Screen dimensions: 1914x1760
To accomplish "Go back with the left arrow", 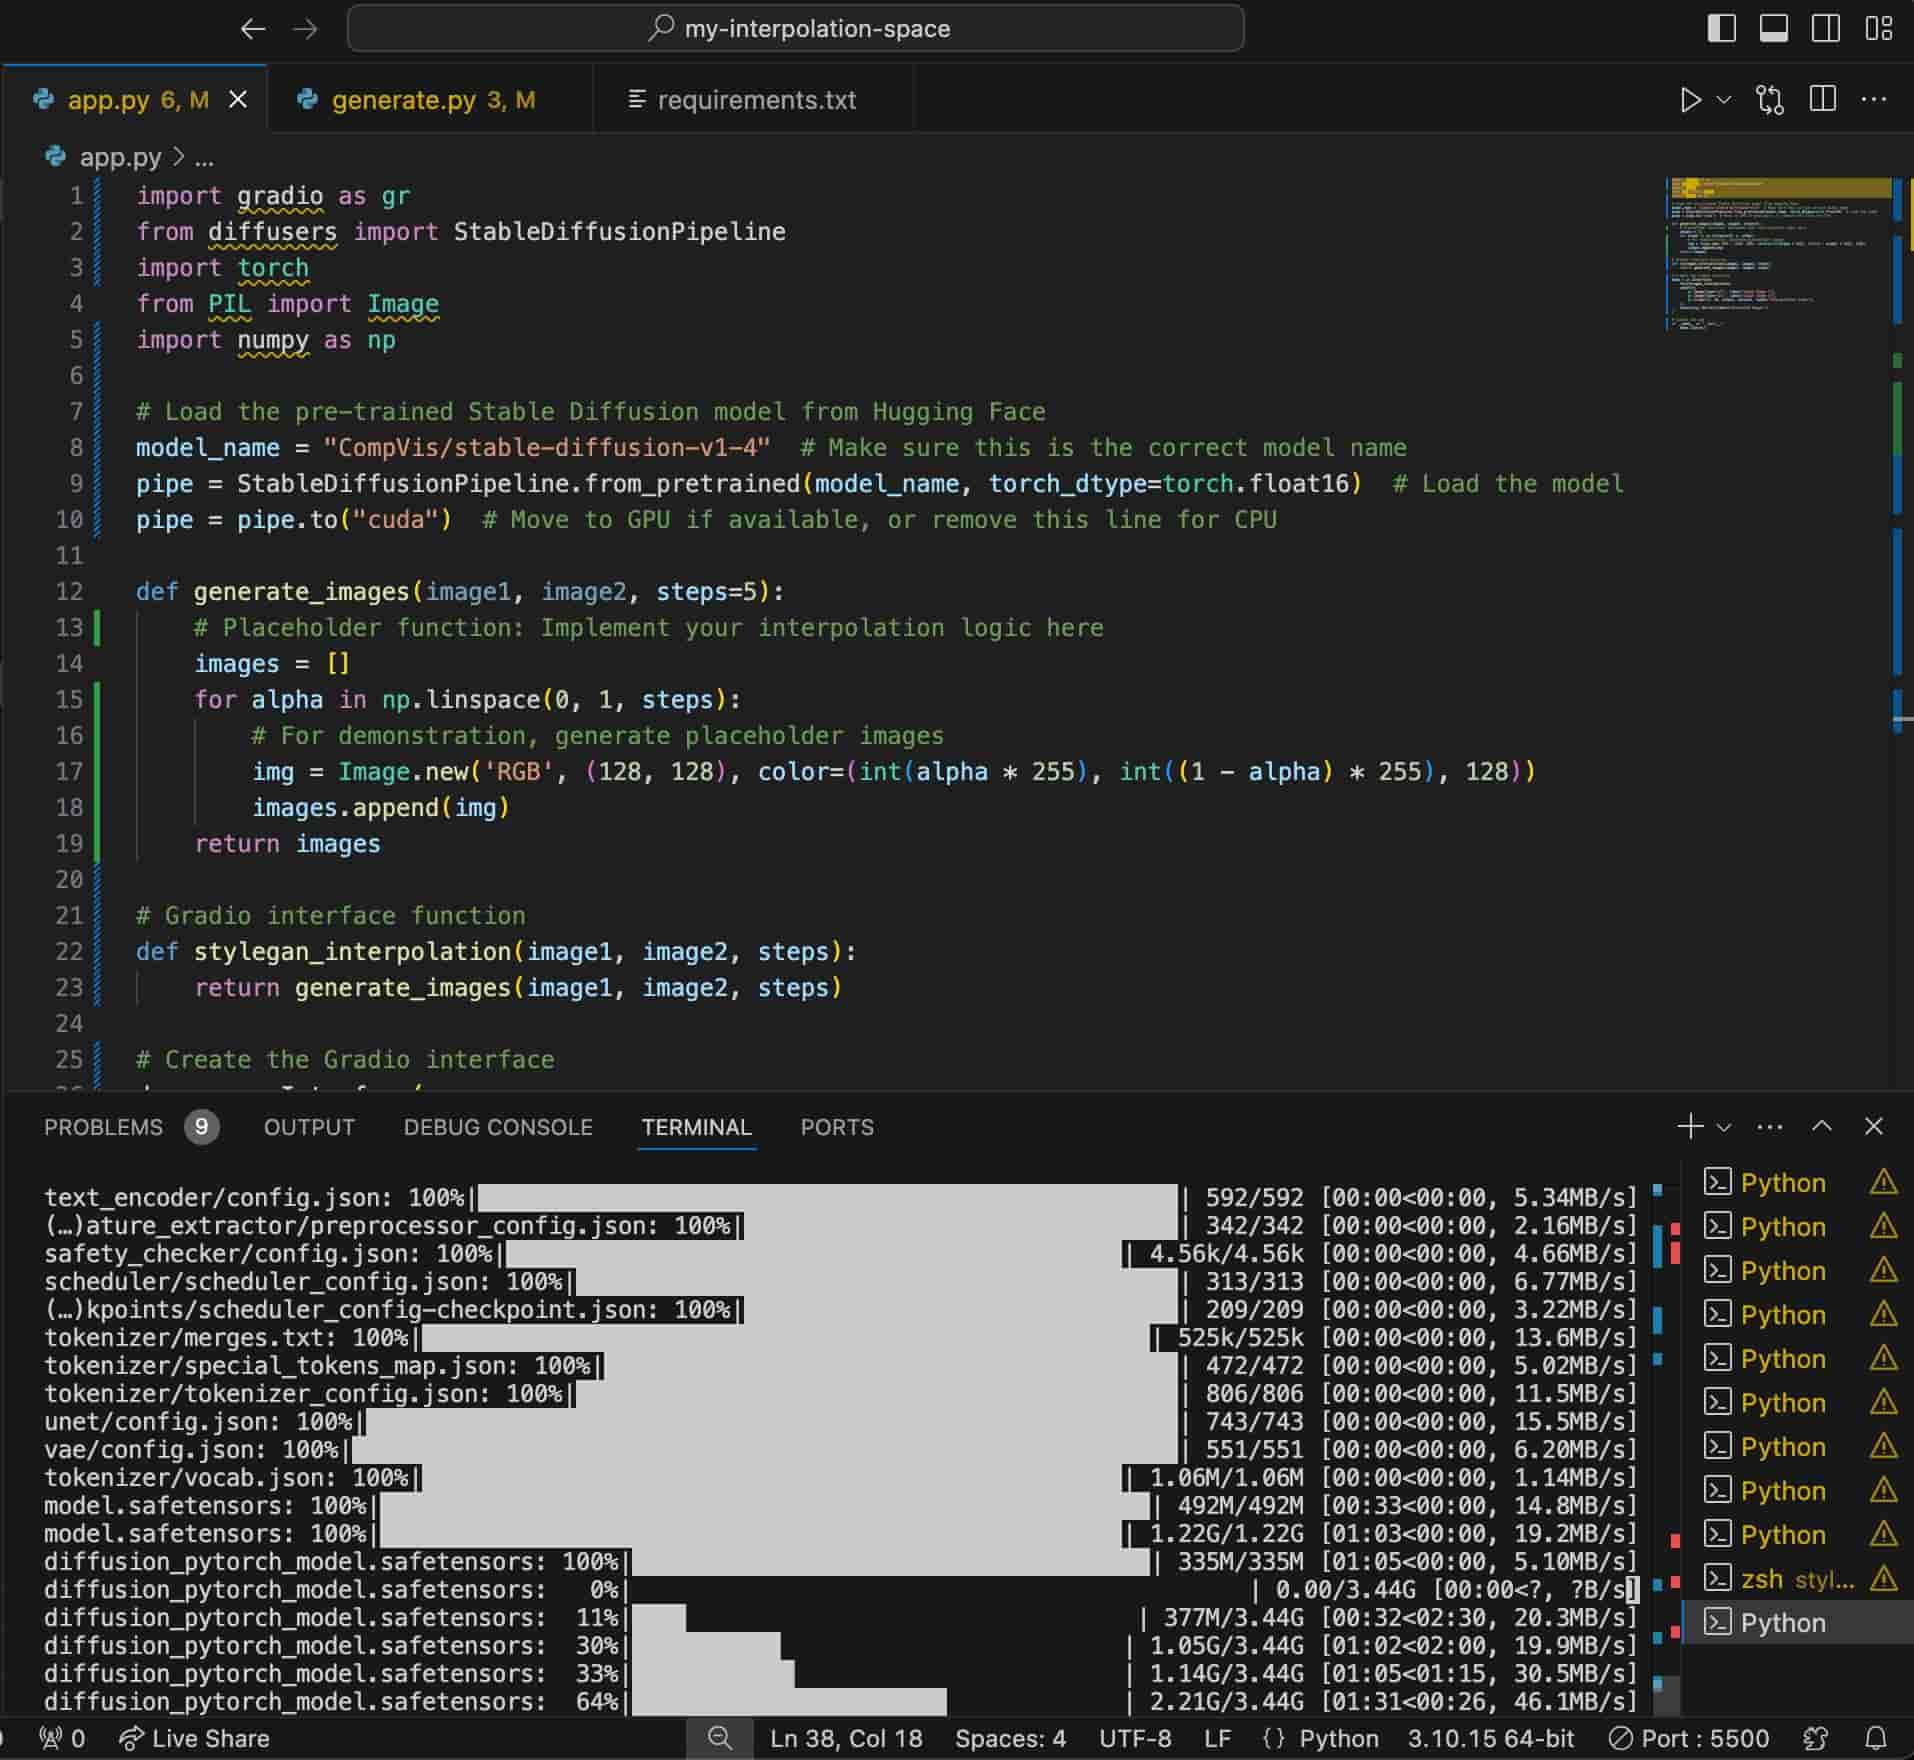I will pos(253,29).
